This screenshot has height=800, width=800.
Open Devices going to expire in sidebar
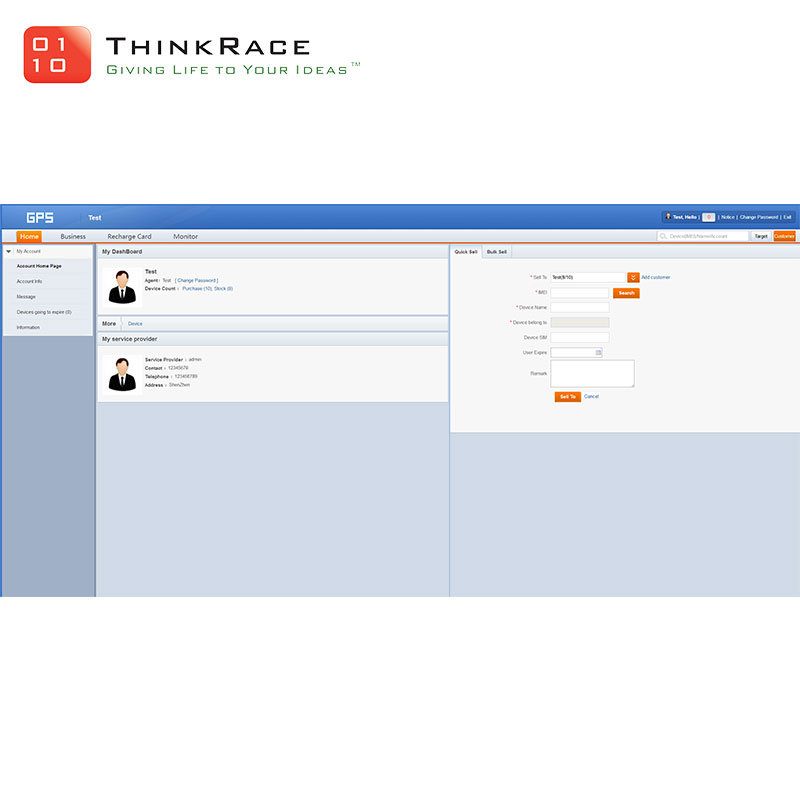[43, 312]
